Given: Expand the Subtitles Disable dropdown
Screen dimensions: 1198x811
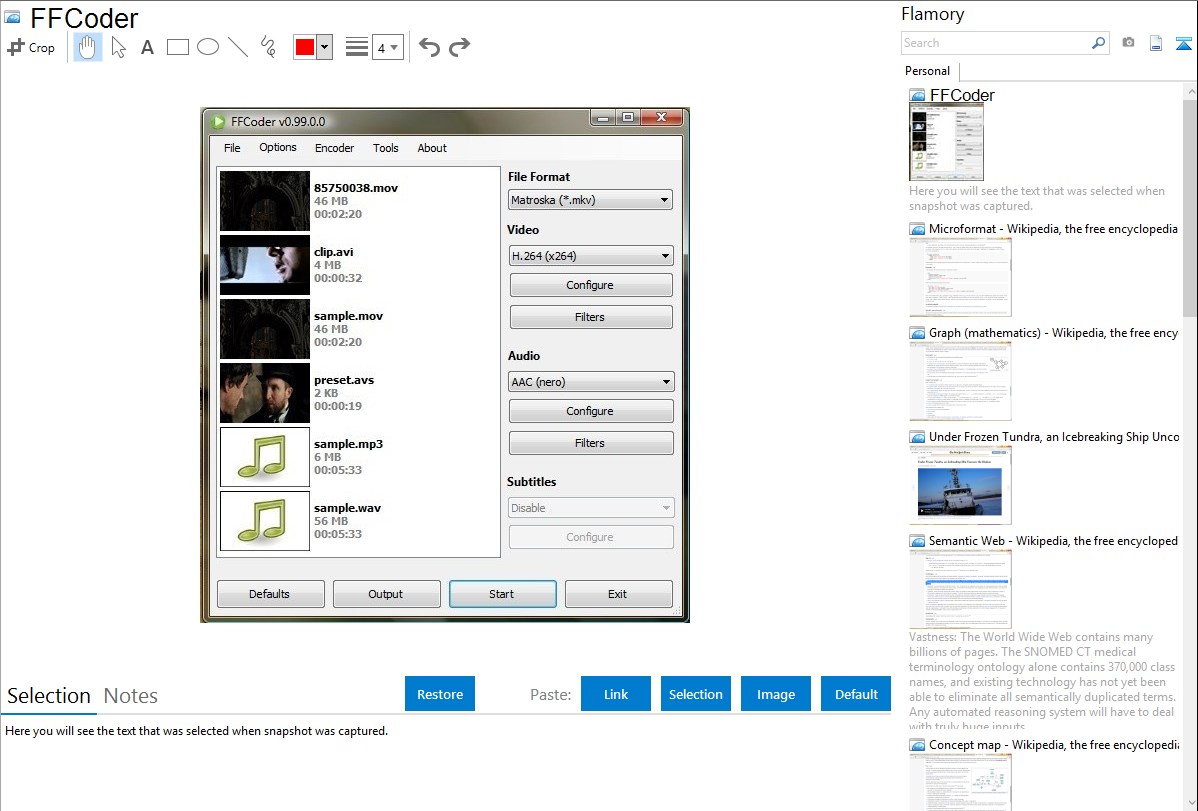Looking at the screenshot, I should (591, 508).
